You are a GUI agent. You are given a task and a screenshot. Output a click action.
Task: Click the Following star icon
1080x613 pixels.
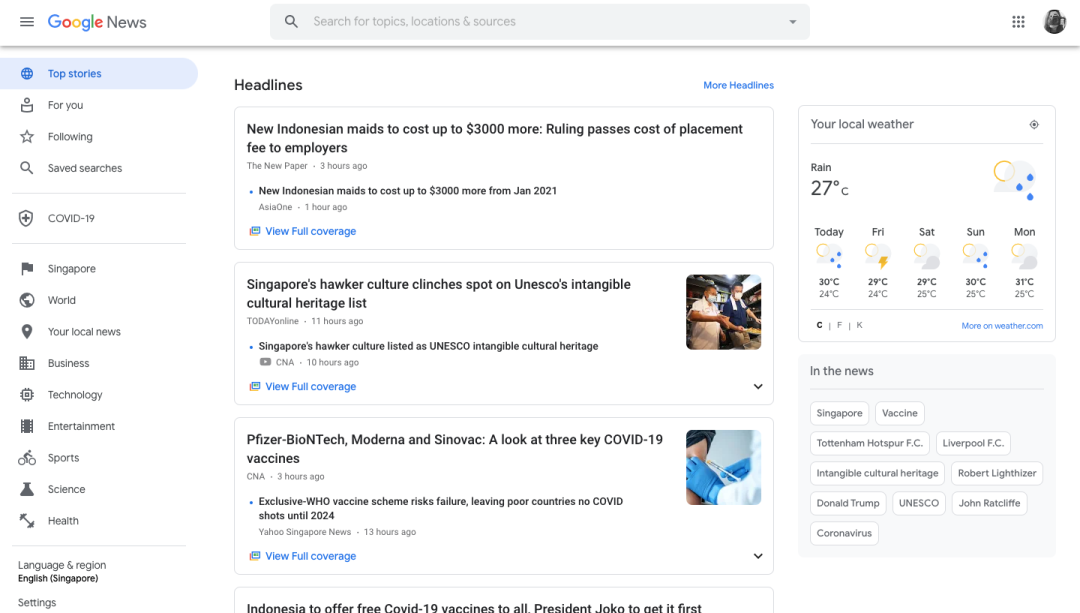(27, 136)
